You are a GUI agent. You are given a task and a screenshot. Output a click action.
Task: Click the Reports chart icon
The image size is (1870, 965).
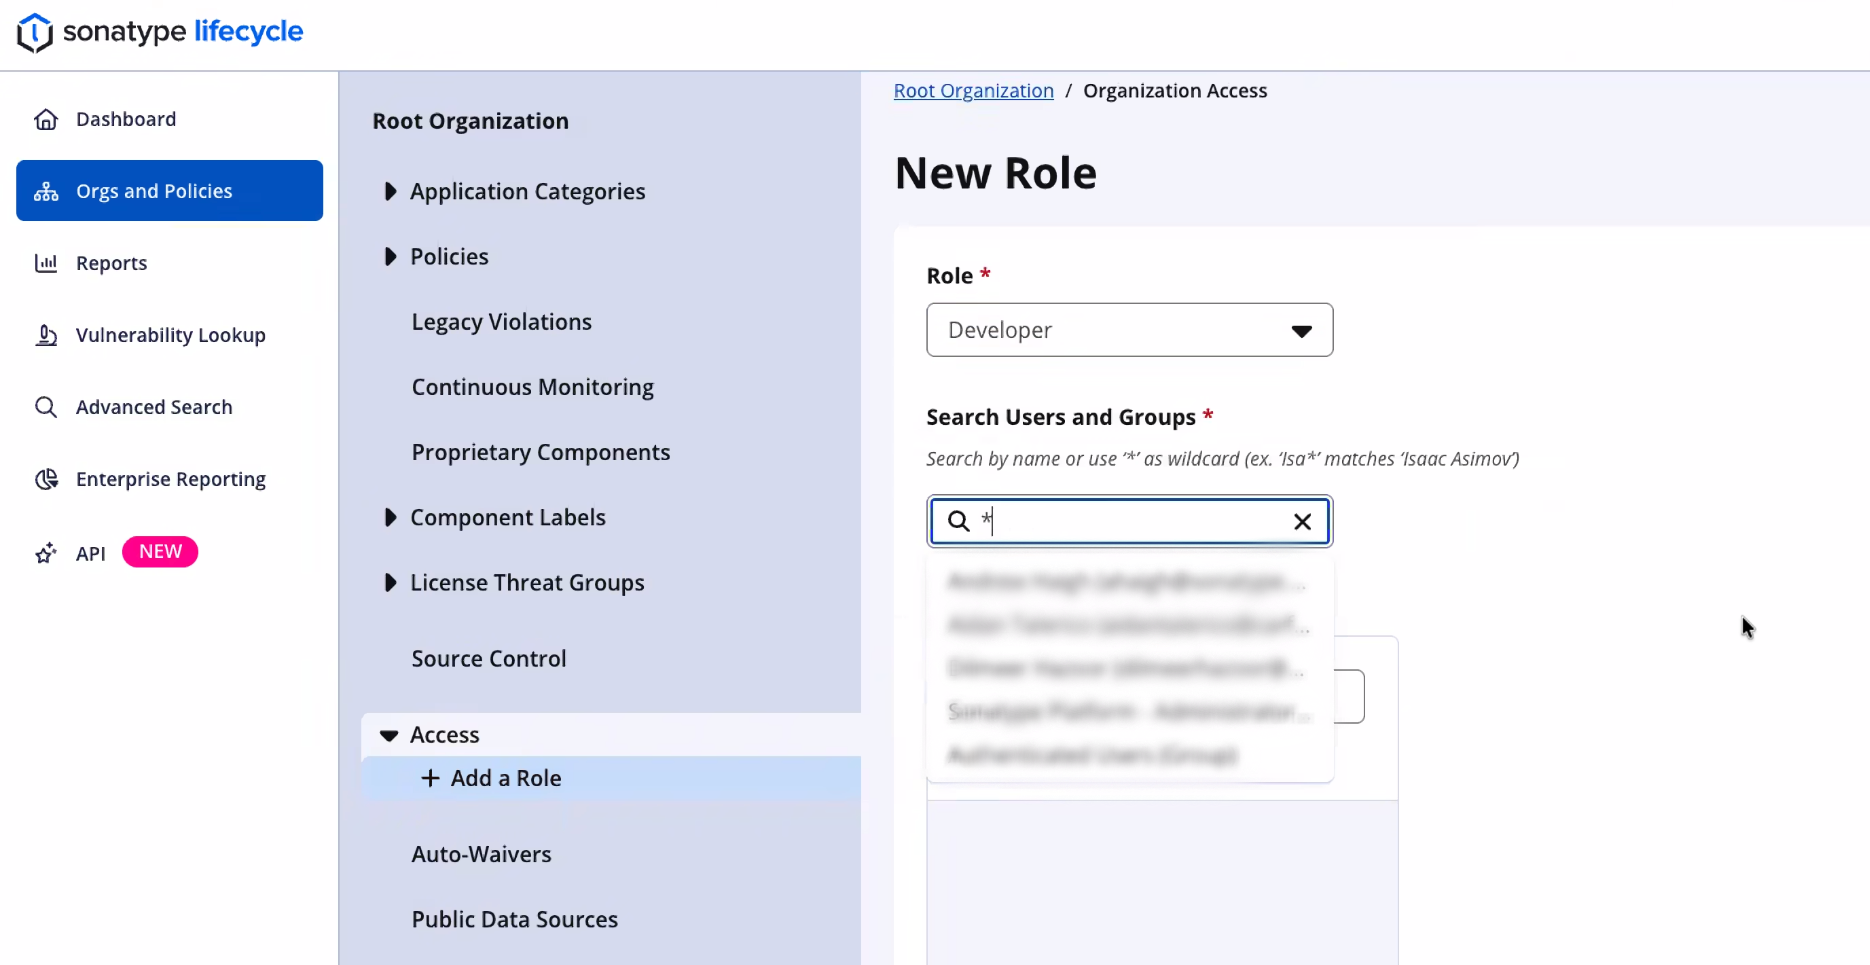tap(46, 263)
